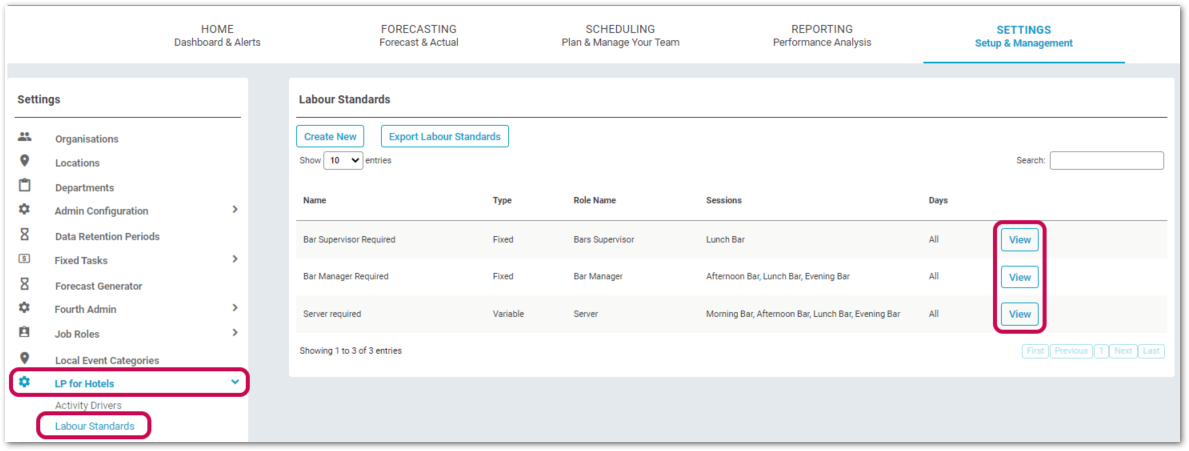Open the HOME Dashboard & Alerts tab

(217, 36)
